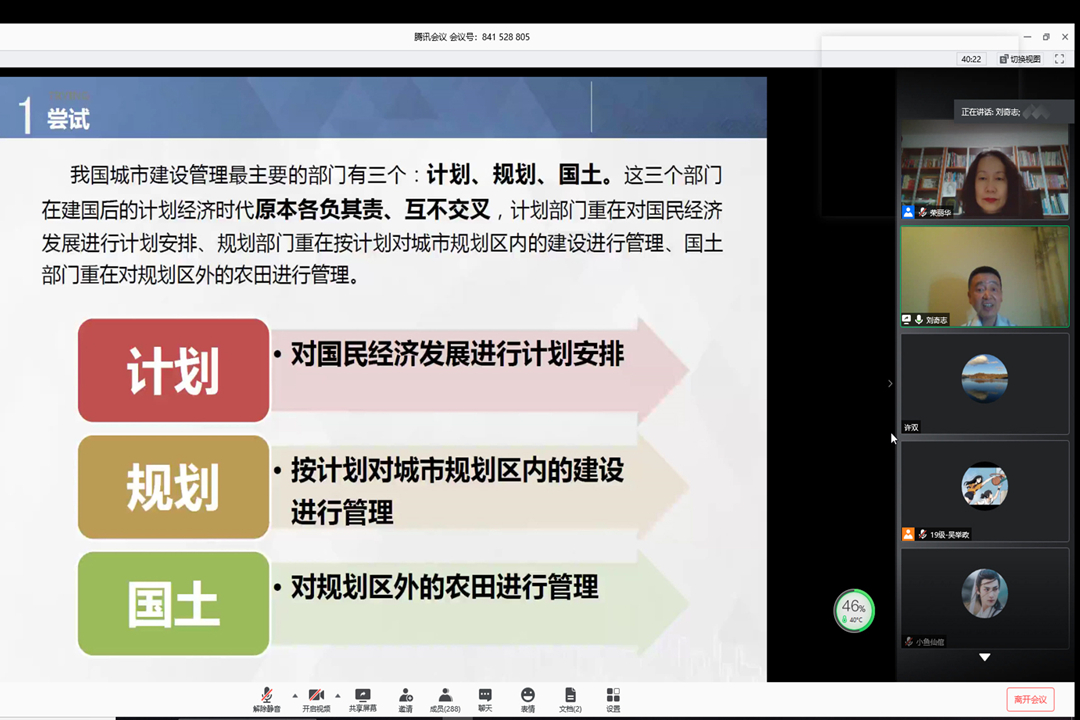Open the 聊天 chat panel
The width and height of the screenshot is (1080, 720).
[x=485, y=698]
